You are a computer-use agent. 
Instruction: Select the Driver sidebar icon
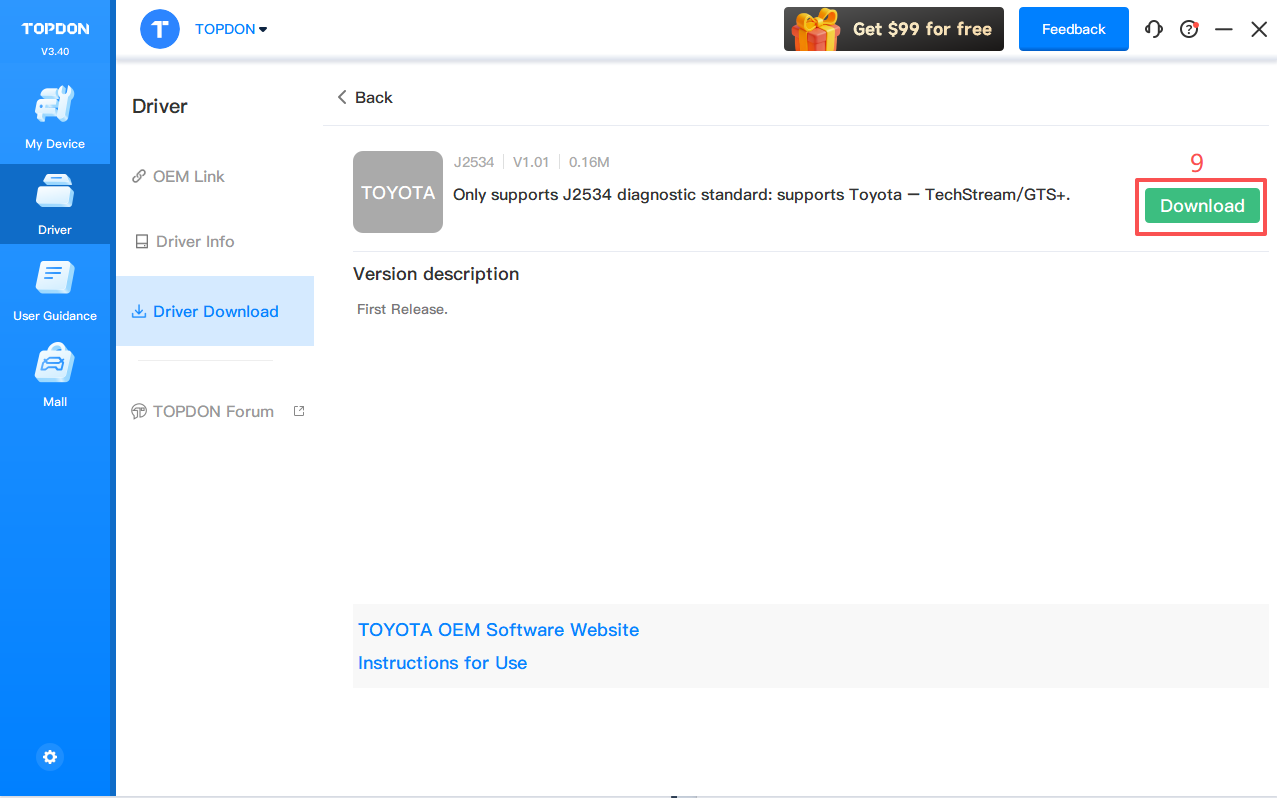(55, 194)
